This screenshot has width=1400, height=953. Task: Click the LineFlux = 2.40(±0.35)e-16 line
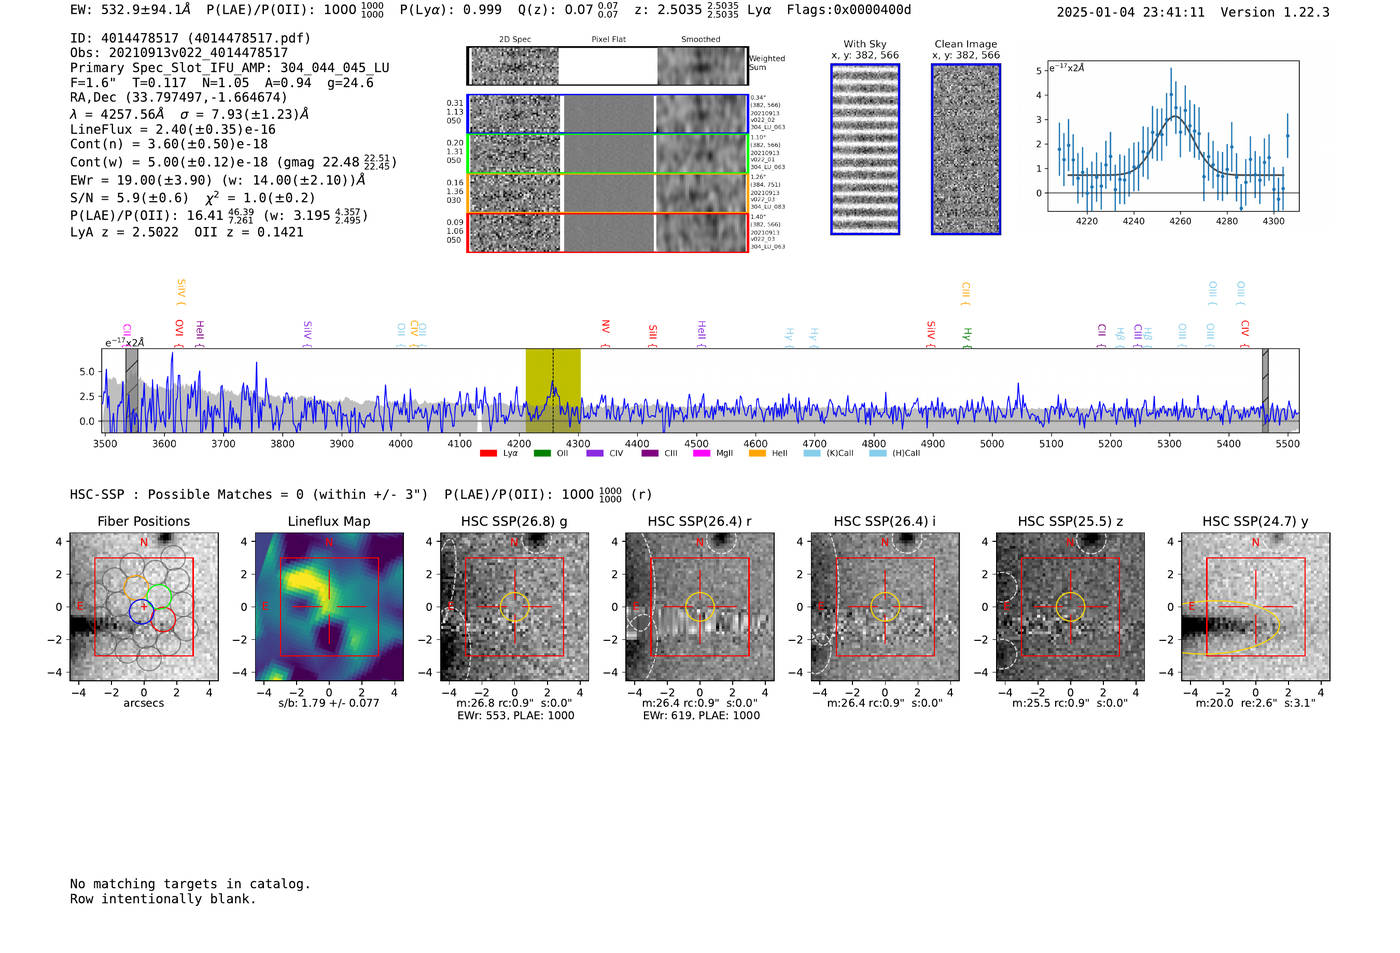click(x=173, y=130)
